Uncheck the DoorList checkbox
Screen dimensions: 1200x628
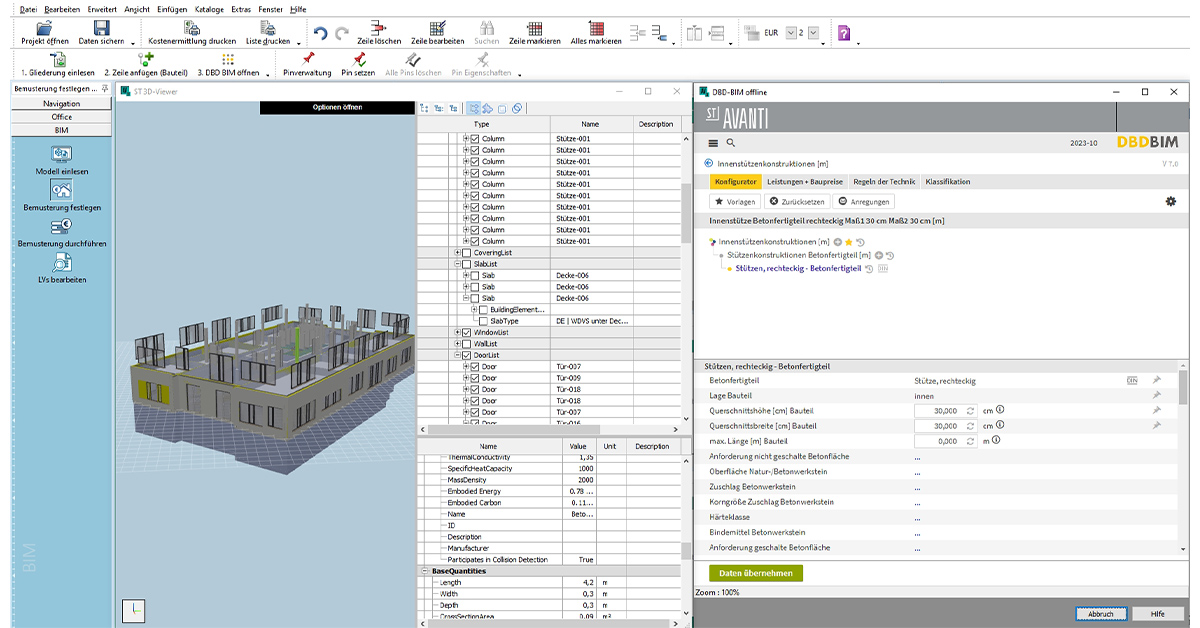pyautogui.click(x=466, y=355)
